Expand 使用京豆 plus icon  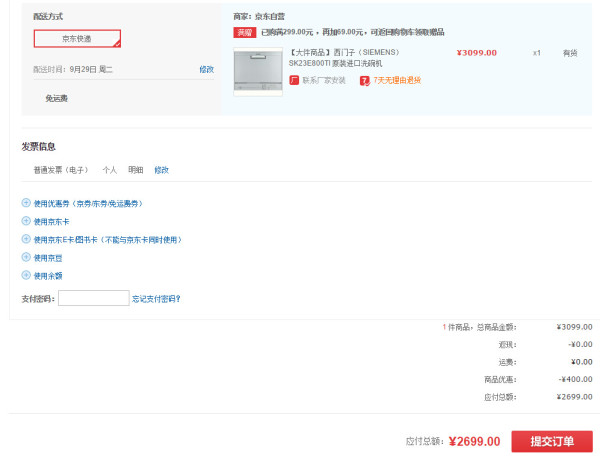point(26,257)
